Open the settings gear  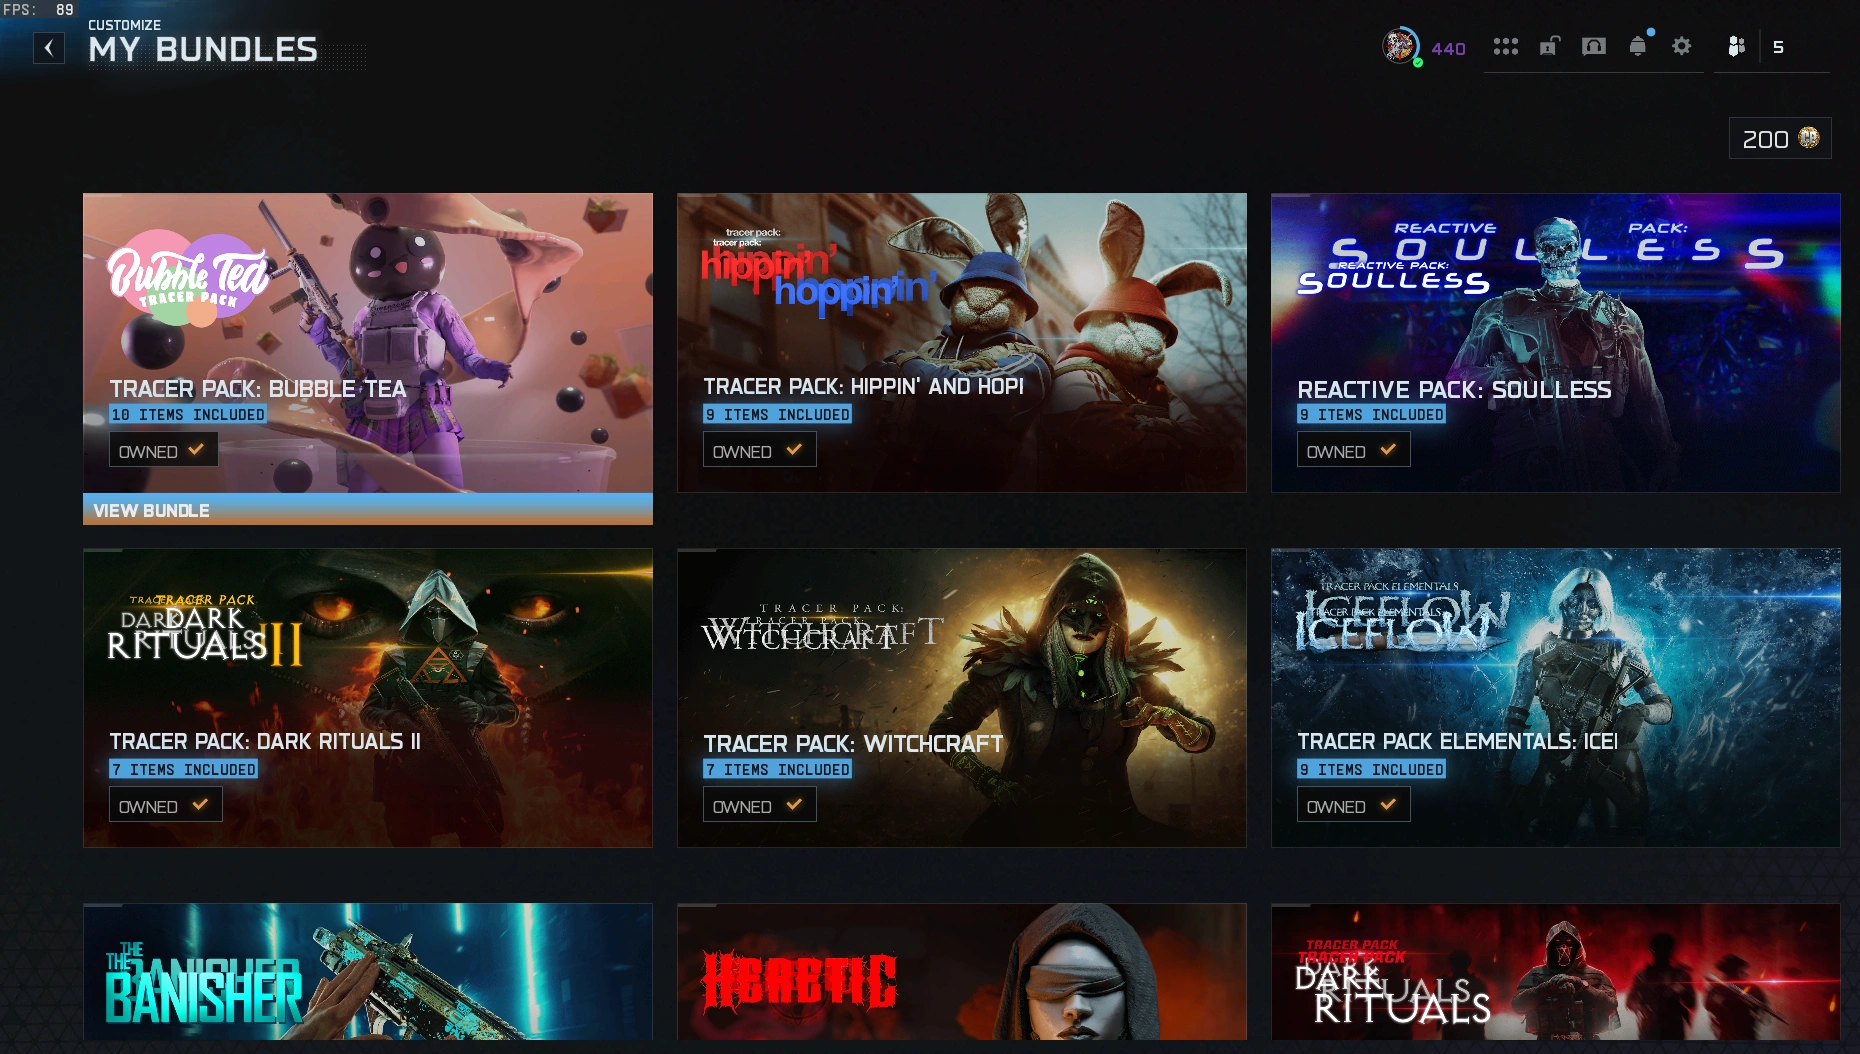[x=1682, y=46]
